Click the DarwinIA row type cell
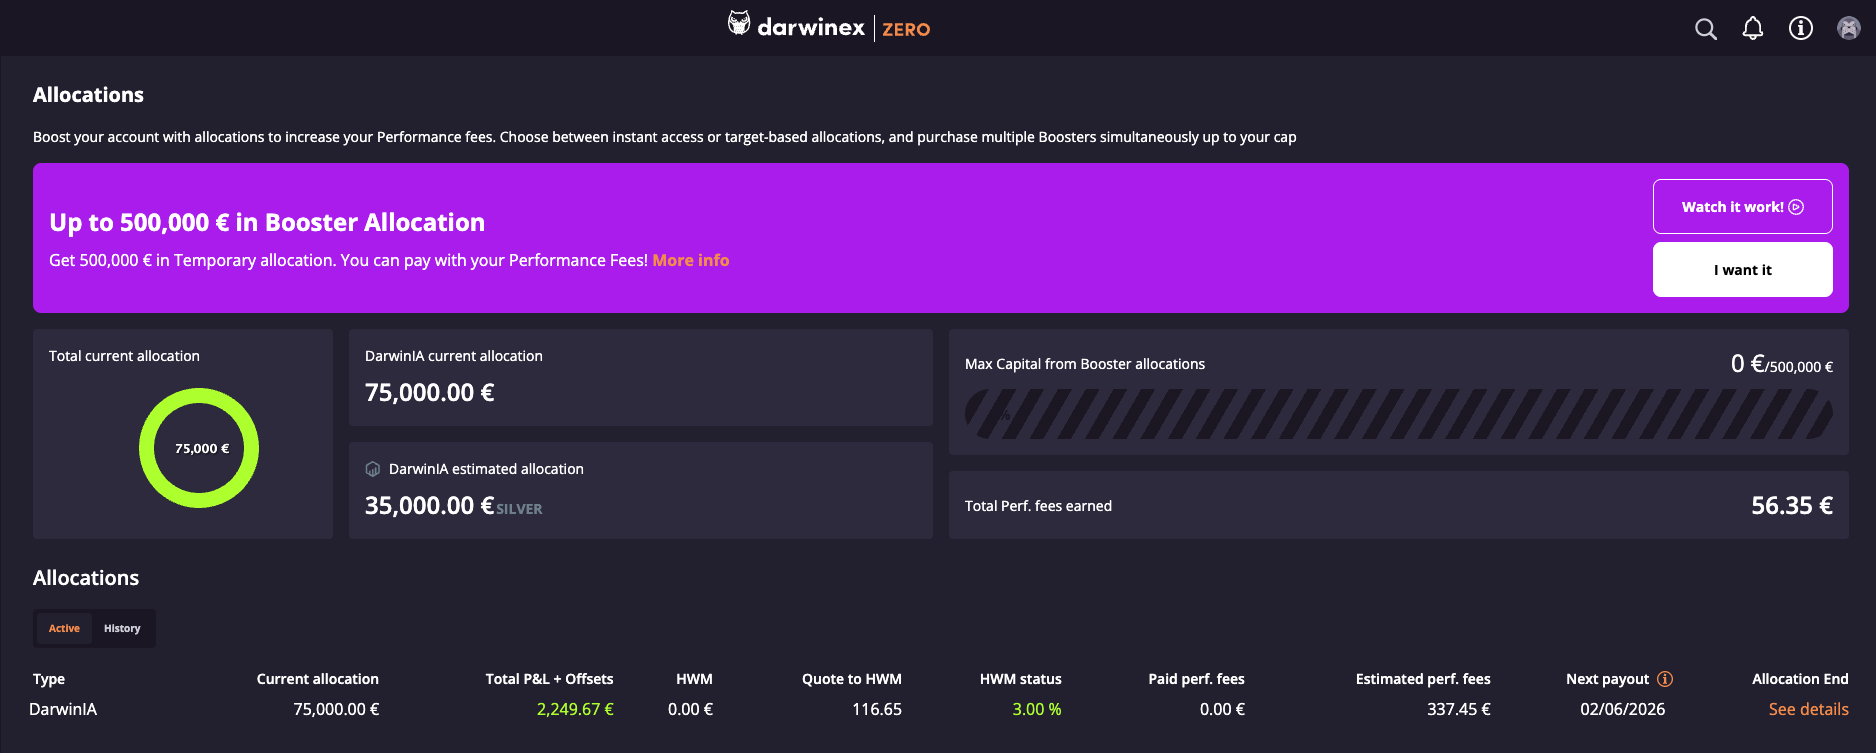 click(63, 709)
